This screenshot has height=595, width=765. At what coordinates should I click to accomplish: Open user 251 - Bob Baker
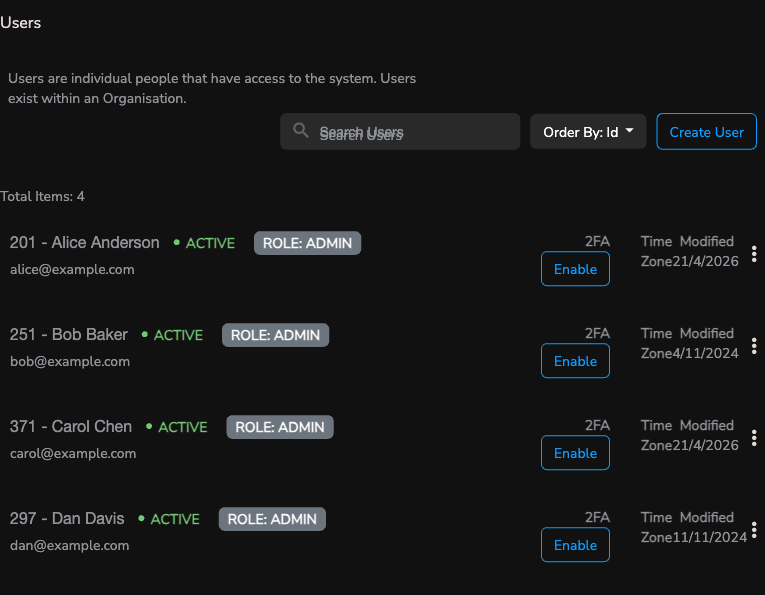pyautogui.click(x=69, y=335)
